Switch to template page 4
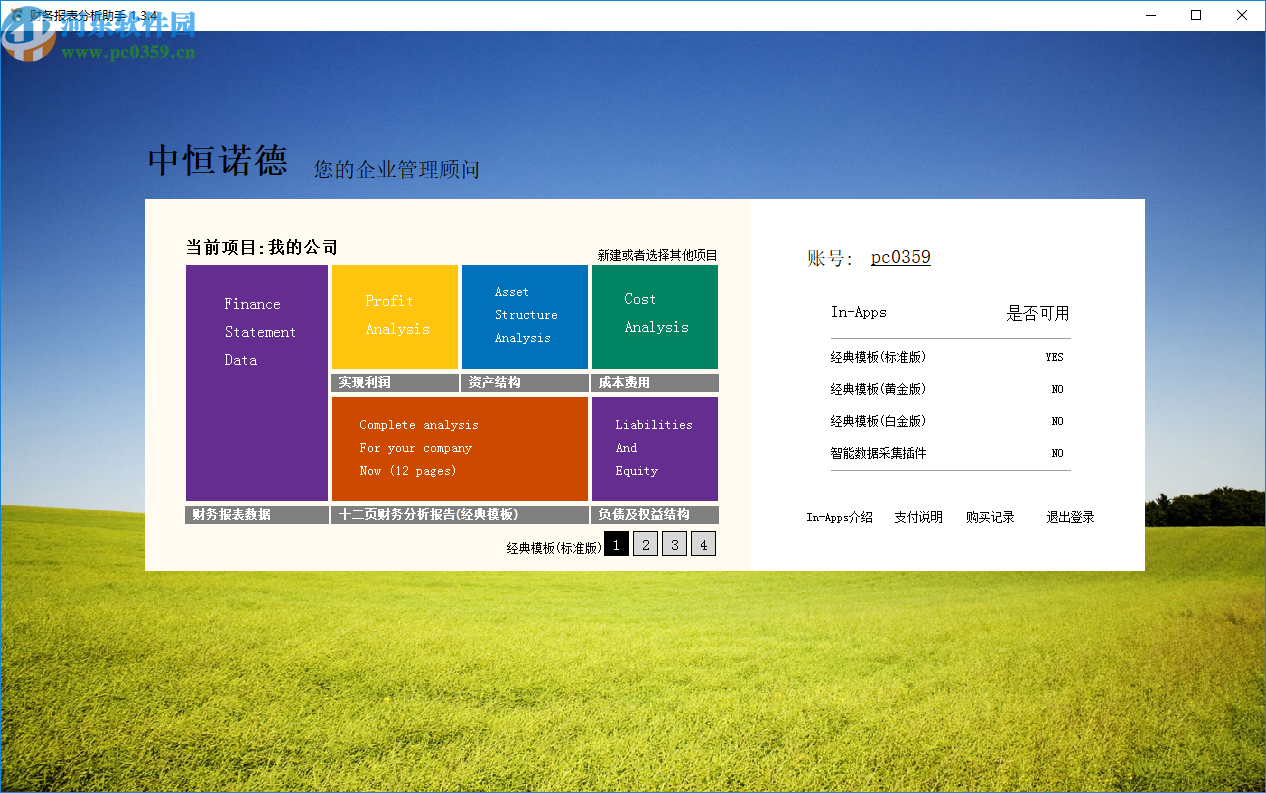This screenshot has height=793, width=1266. pos(703,543)
